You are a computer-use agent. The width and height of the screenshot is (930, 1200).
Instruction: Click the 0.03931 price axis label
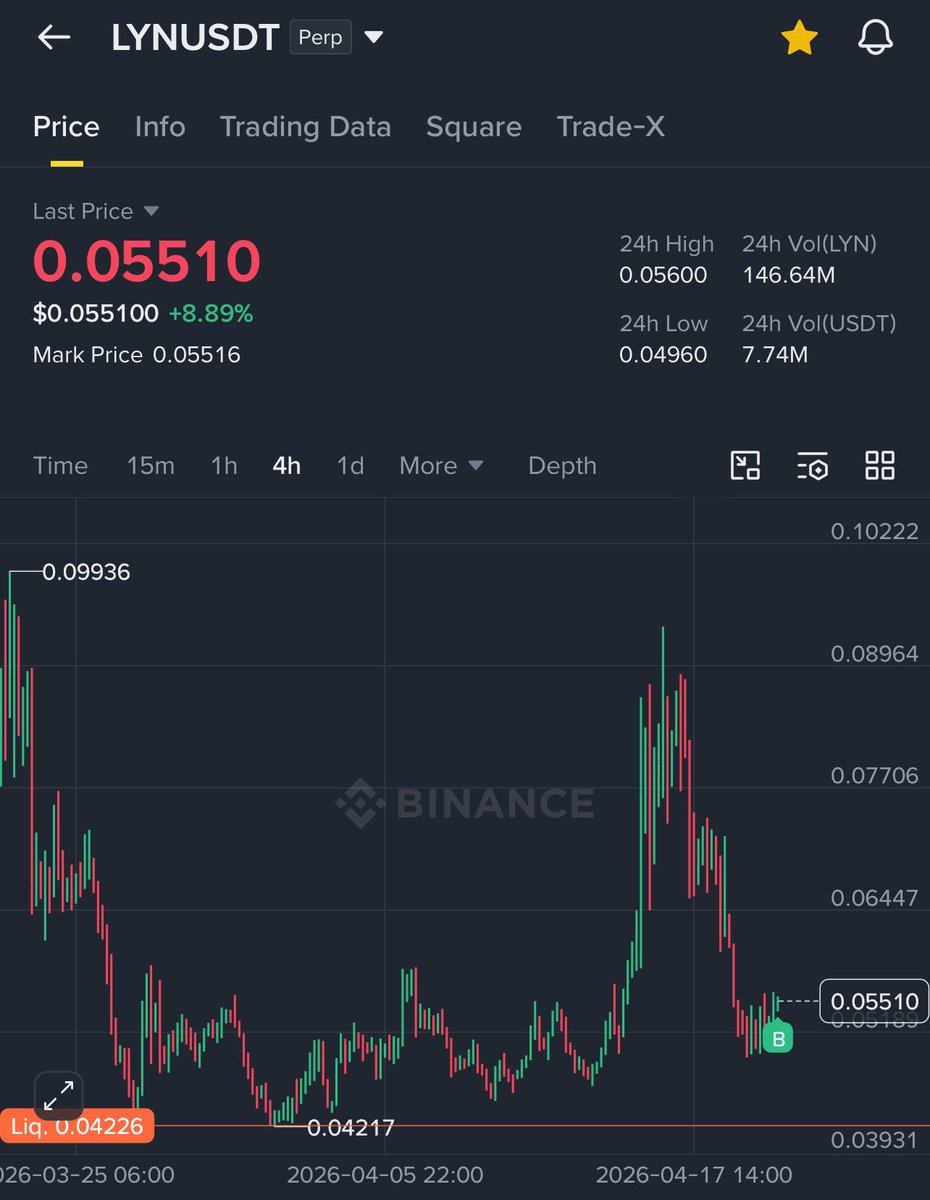pyautogui.click(x=874, y=1141)
